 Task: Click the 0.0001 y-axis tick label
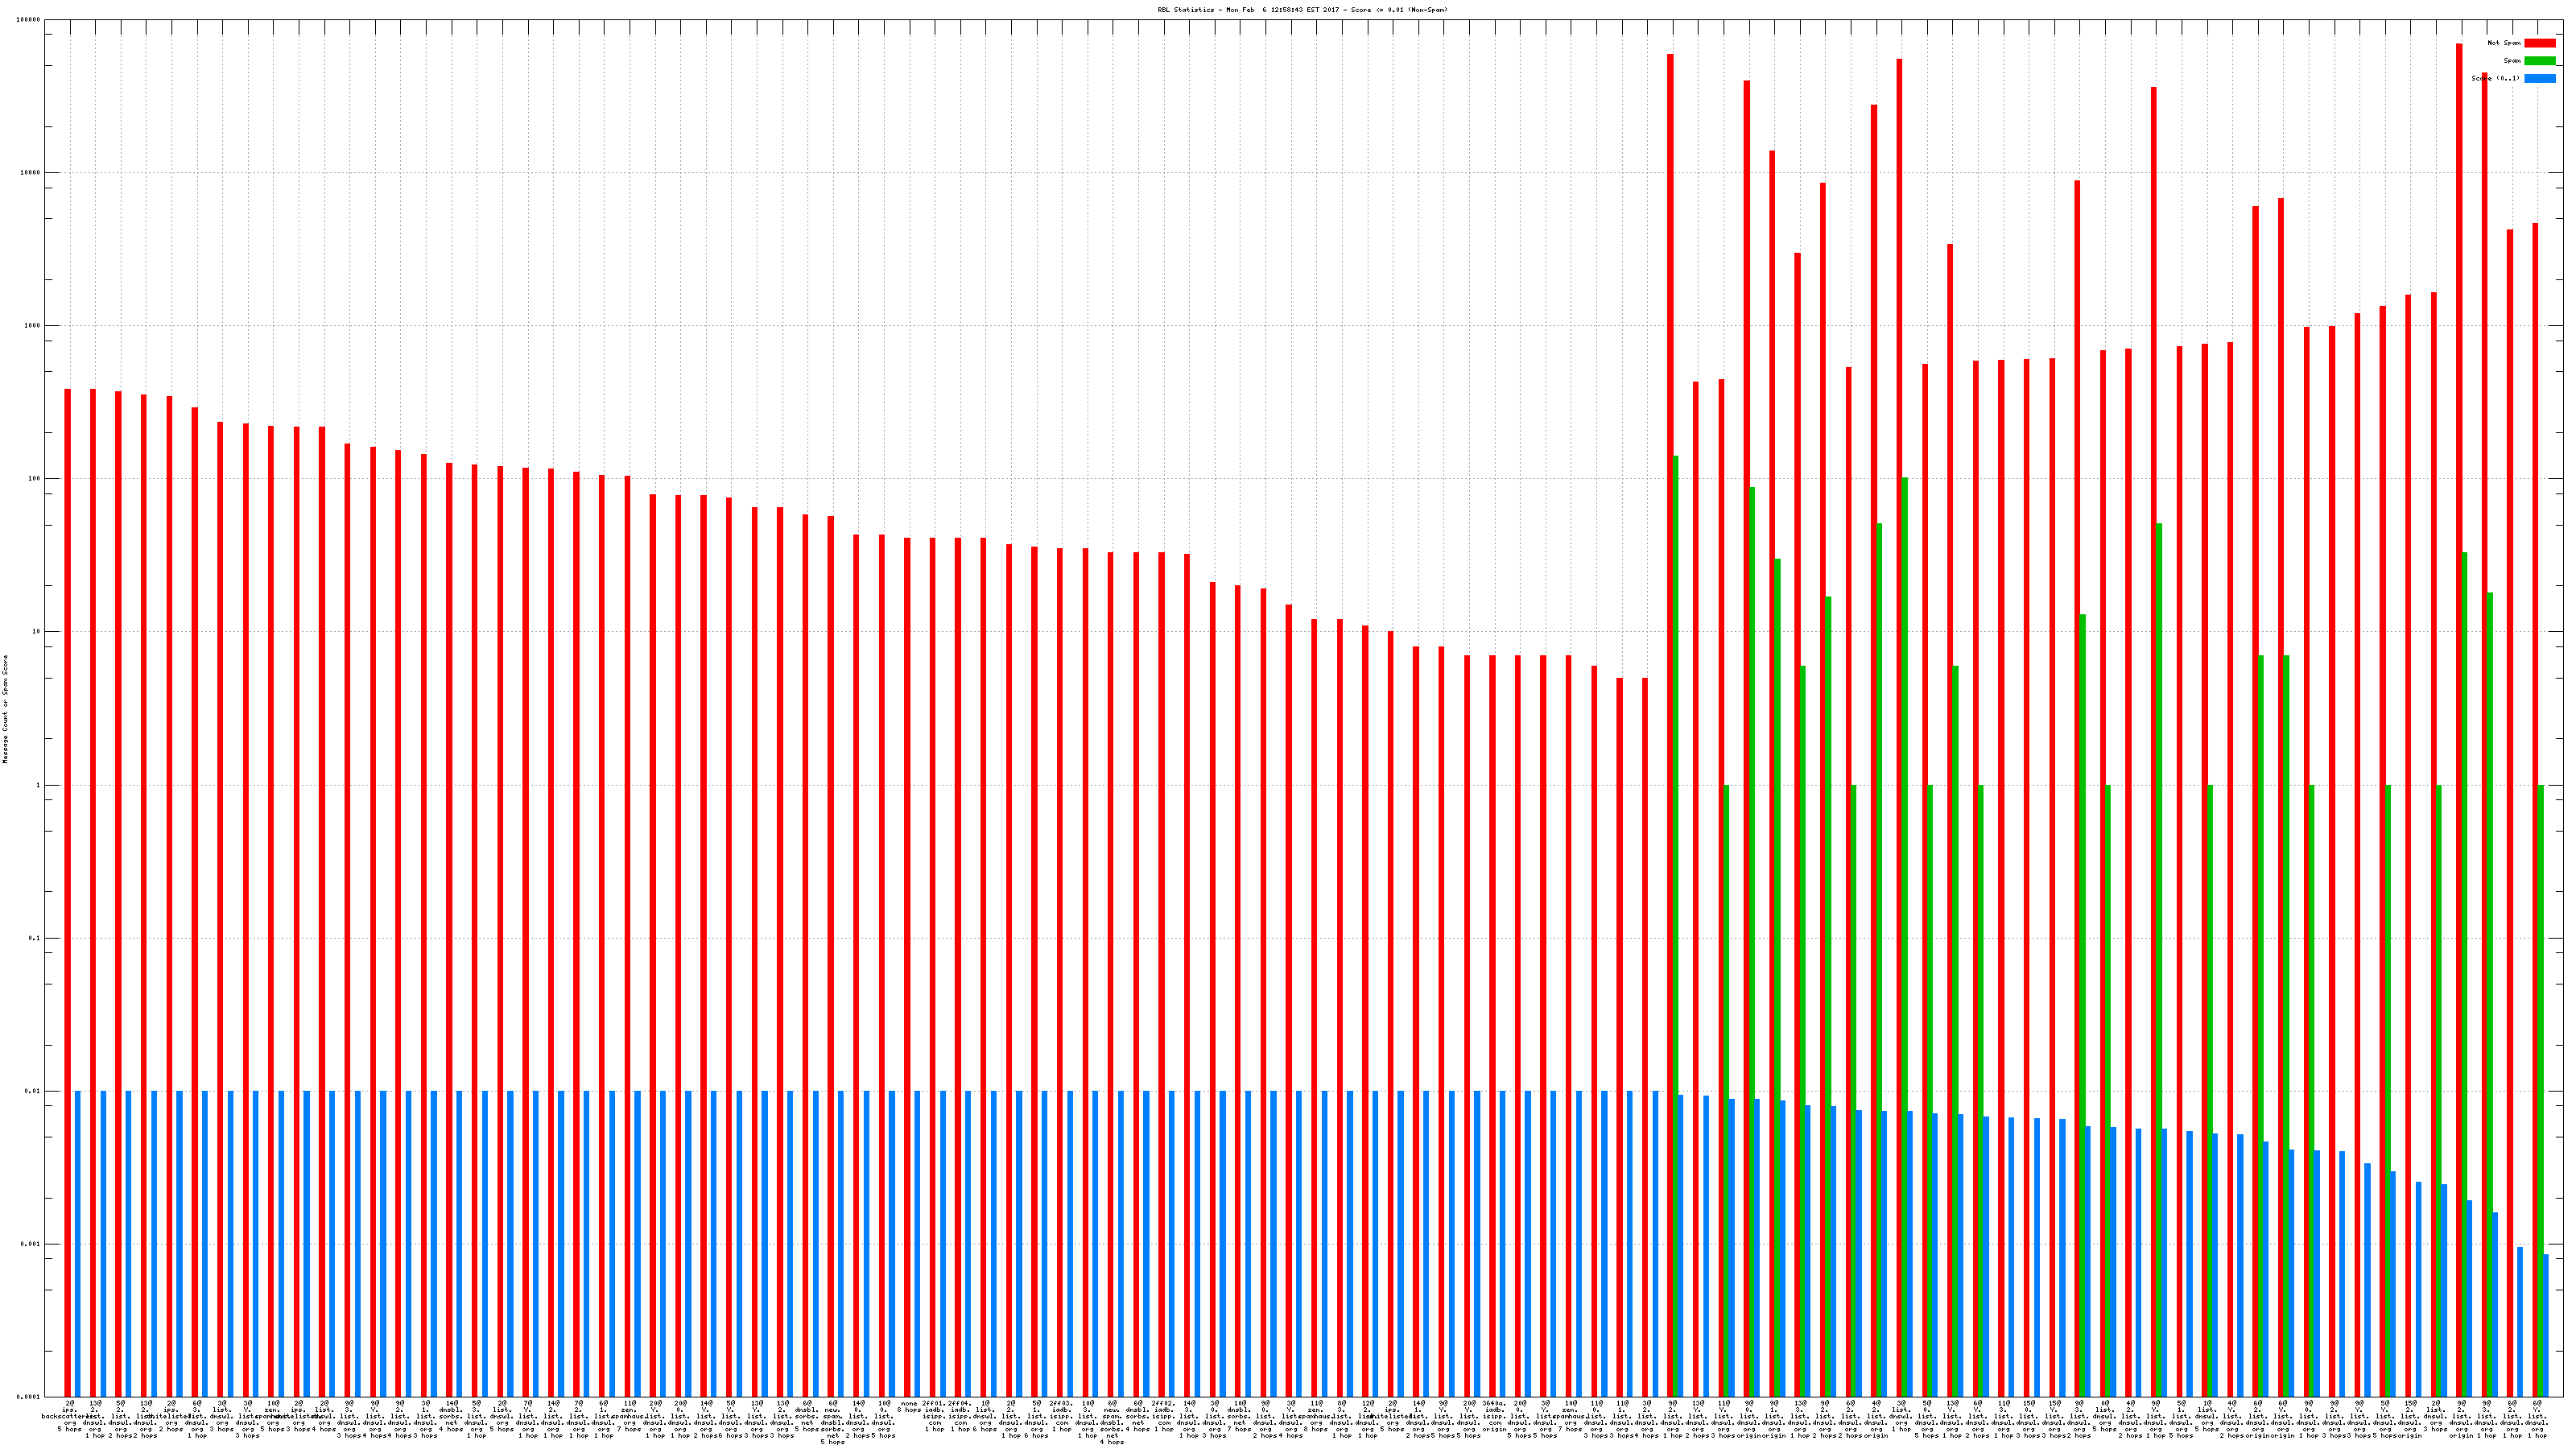30,1397
